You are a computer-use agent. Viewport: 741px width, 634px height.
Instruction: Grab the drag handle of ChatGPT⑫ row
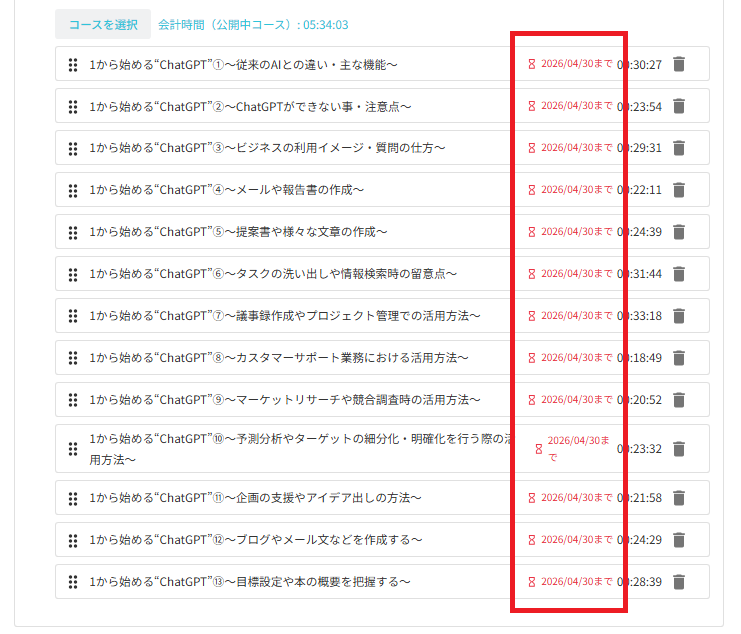pos(73,540)
